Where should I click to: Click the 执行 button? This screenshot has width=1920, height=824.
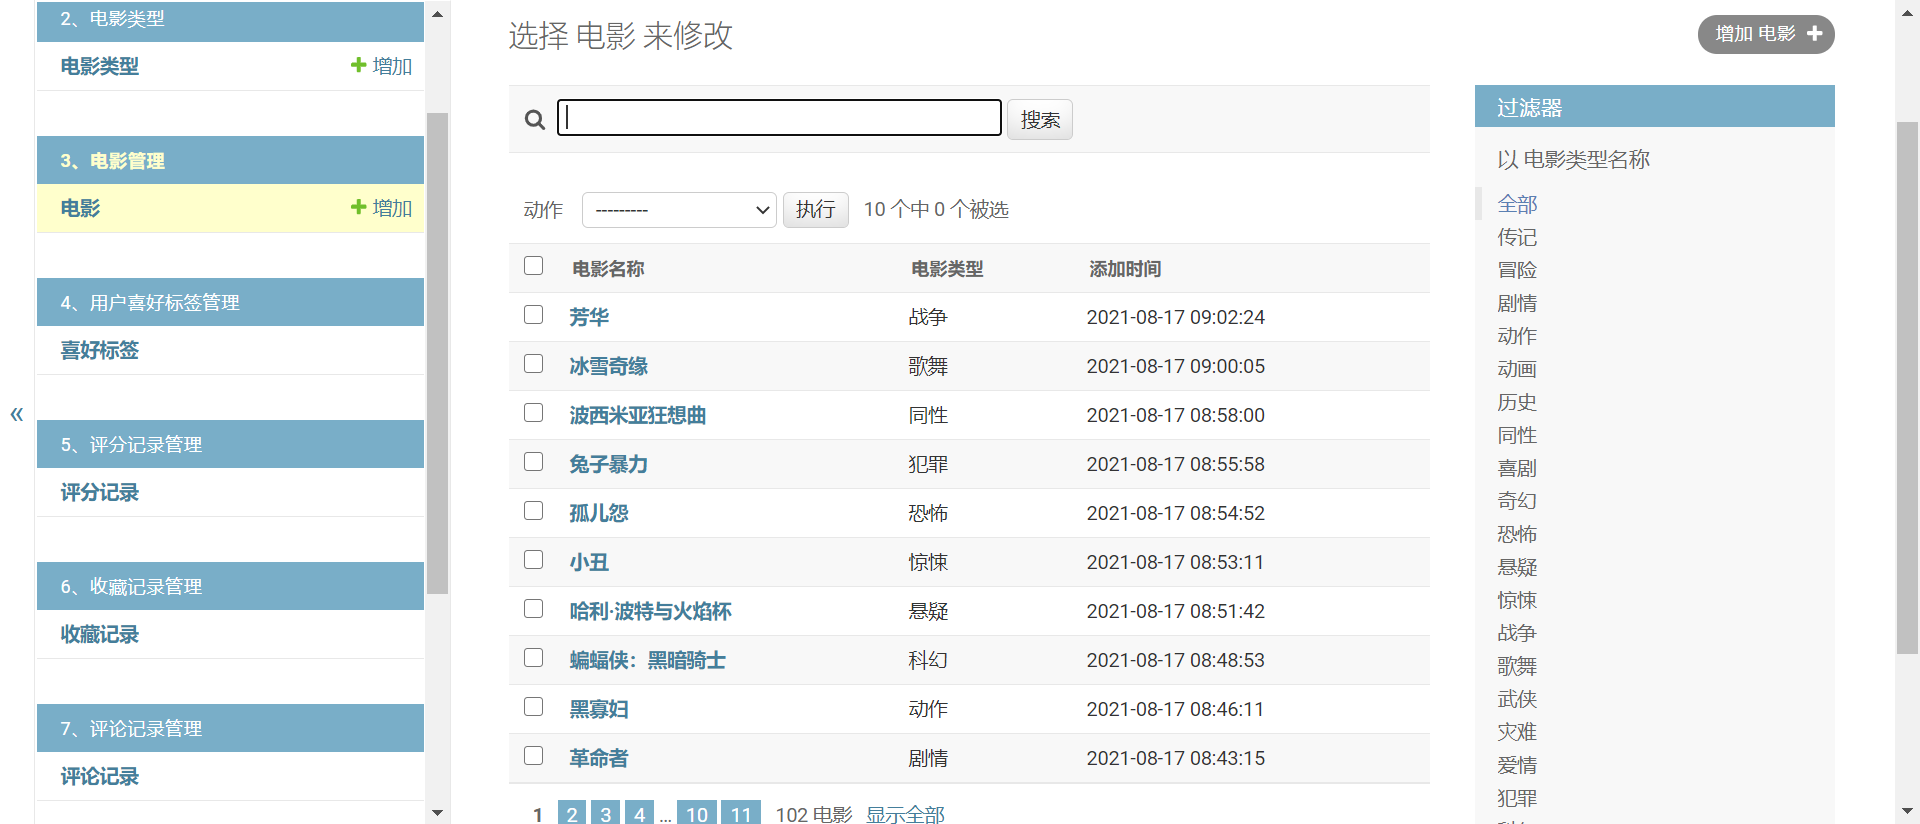[816, 210]
